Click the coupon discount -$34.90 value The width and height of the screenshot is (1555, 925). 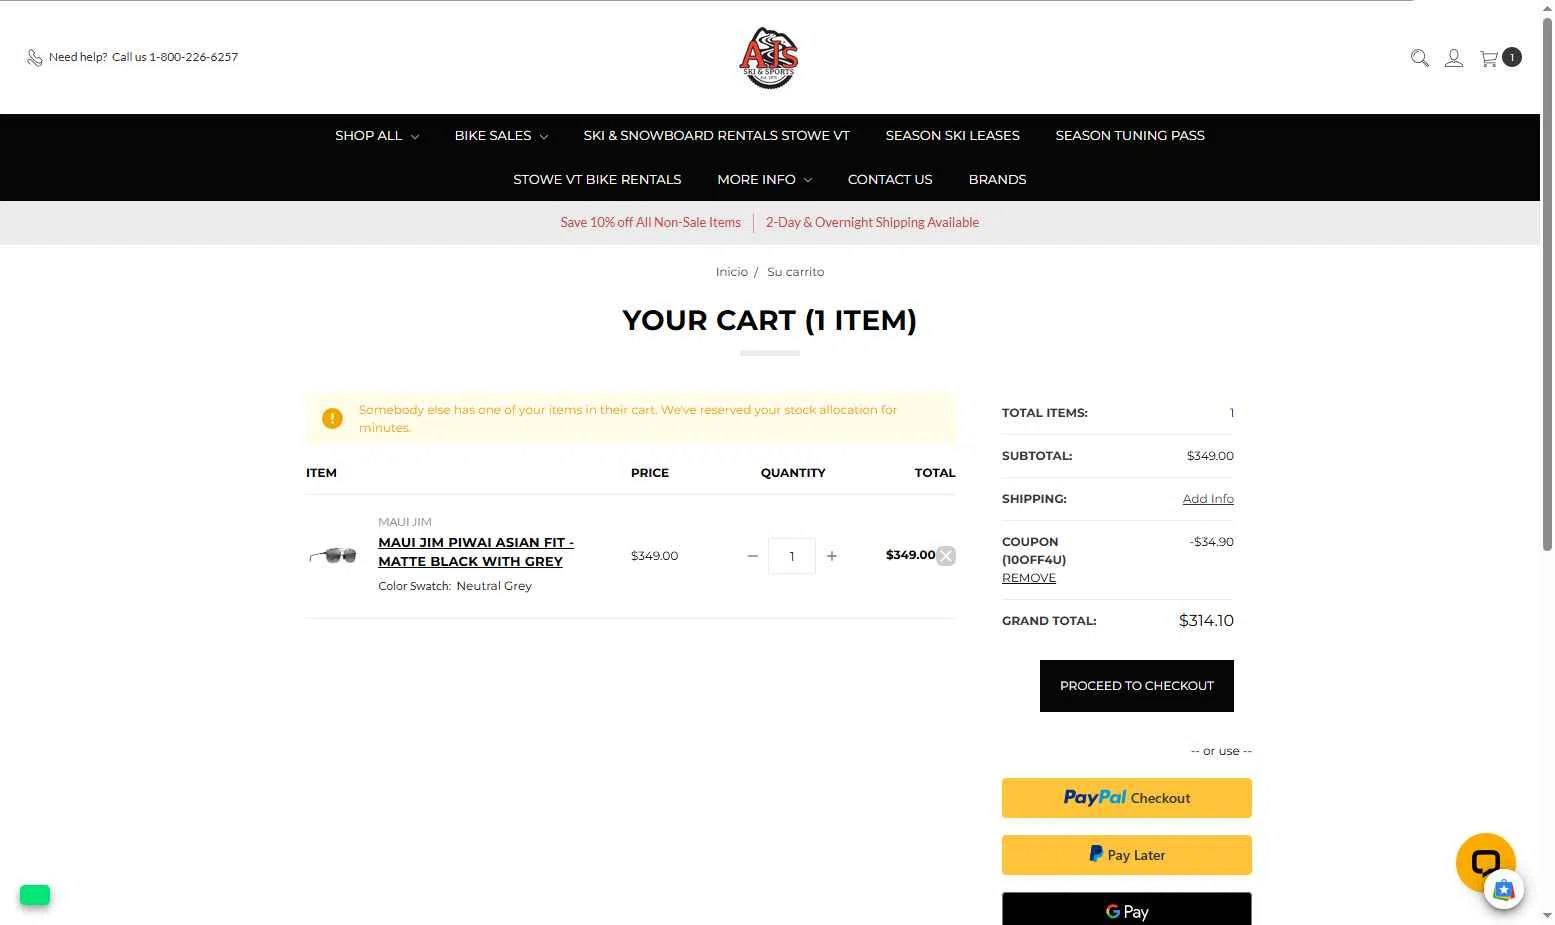pyautogui.click(x=1212, y=542)
